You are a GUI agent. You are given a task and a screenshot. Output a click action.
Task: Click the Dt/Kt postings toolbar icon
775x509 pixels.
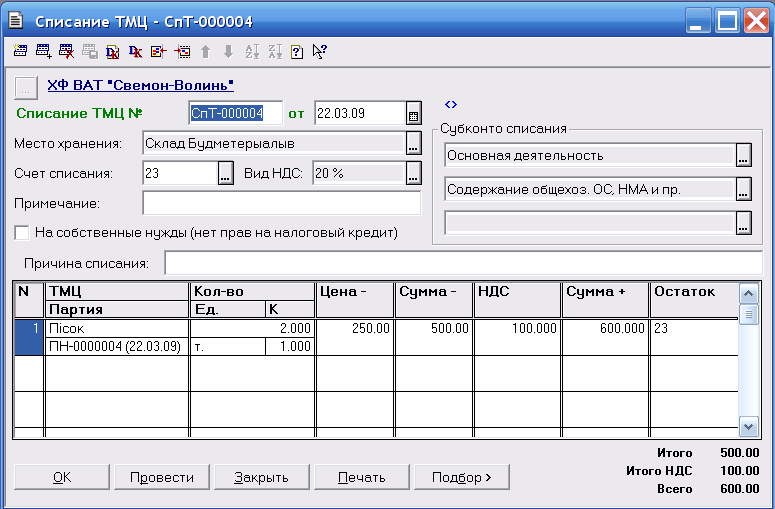pos(136,52)
